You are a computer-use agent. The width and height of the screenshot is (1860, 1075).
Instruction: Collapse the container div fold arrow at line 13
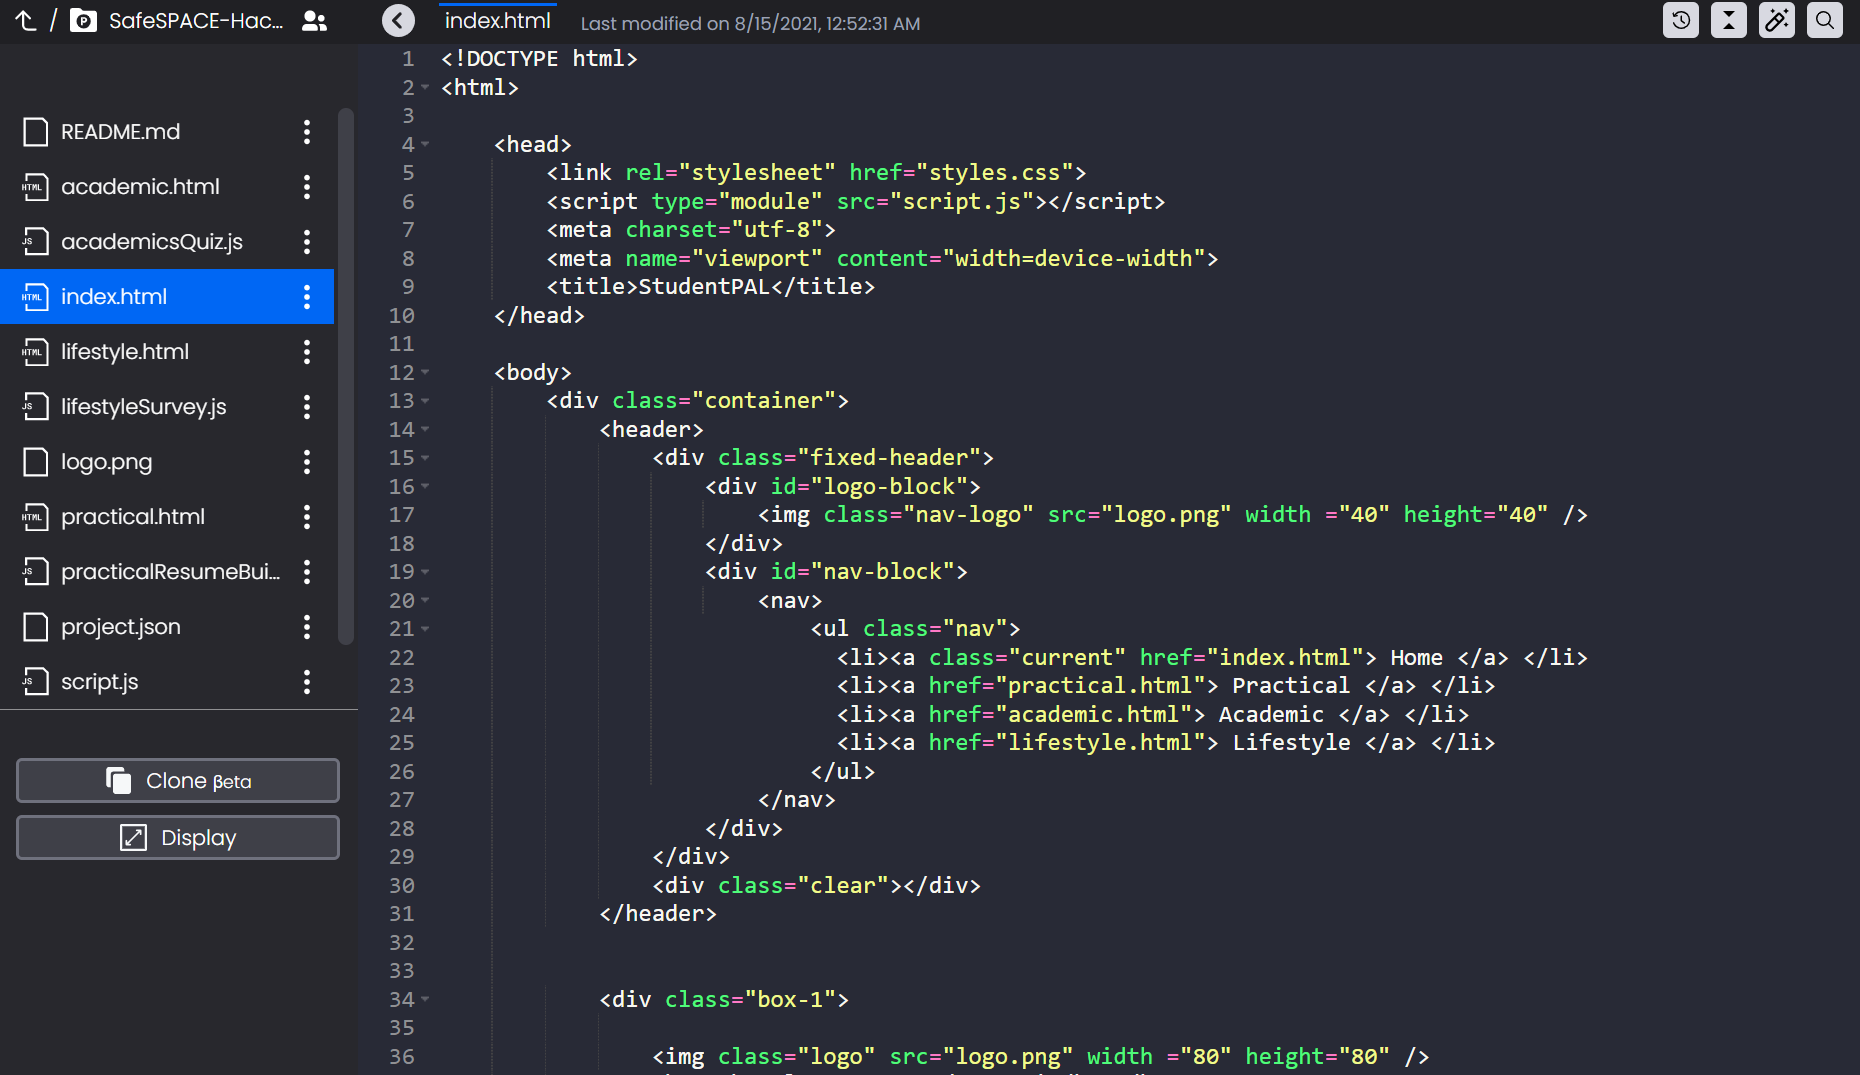425,401
